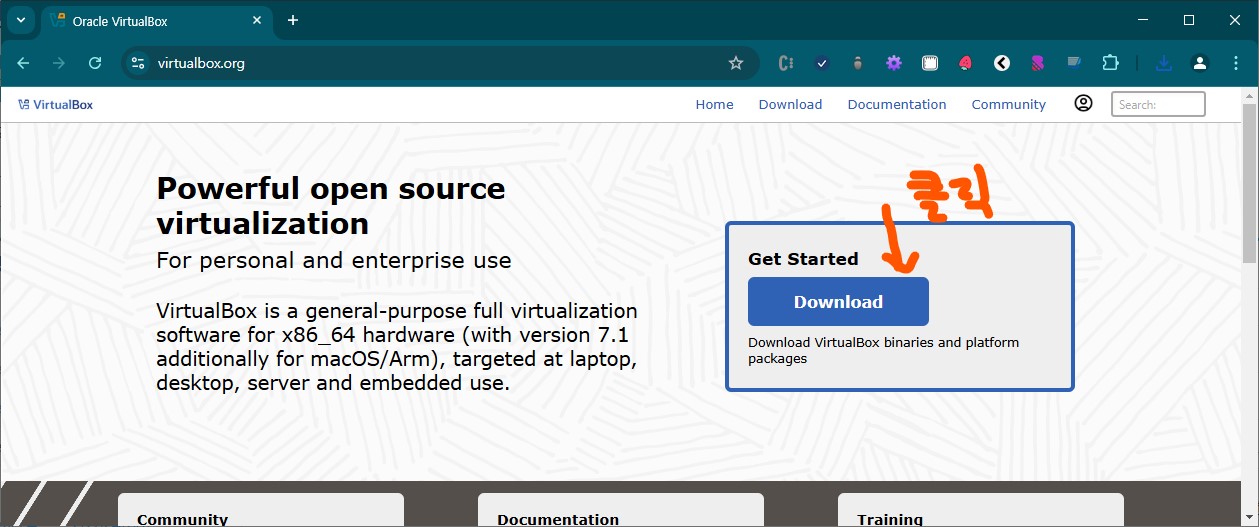Click the blue Download button
The image size is (1259, 527).
[838, 302]
